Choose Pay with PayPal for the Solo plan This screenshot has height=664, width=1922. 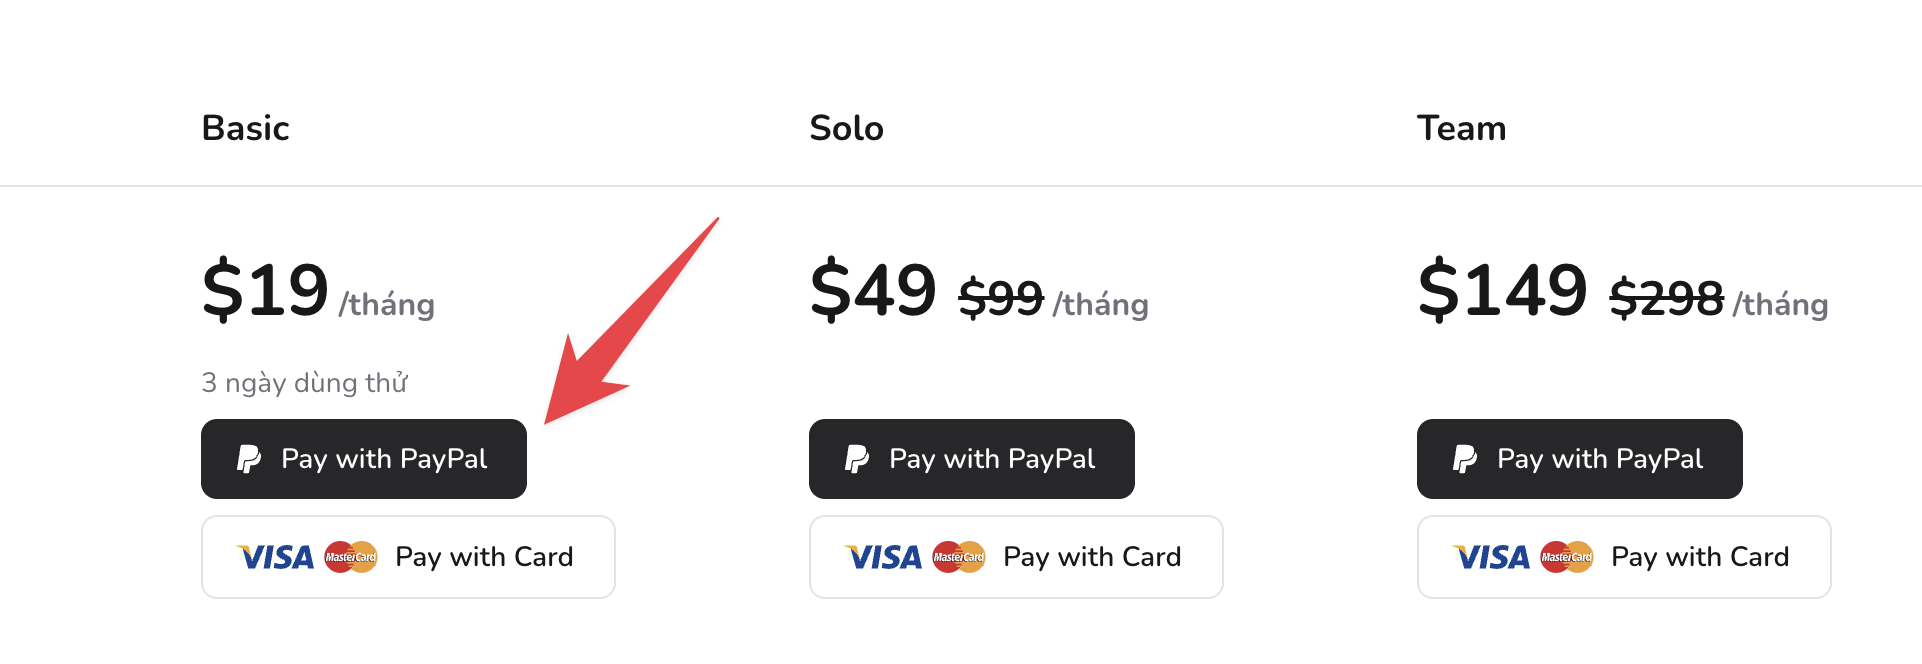972,459
